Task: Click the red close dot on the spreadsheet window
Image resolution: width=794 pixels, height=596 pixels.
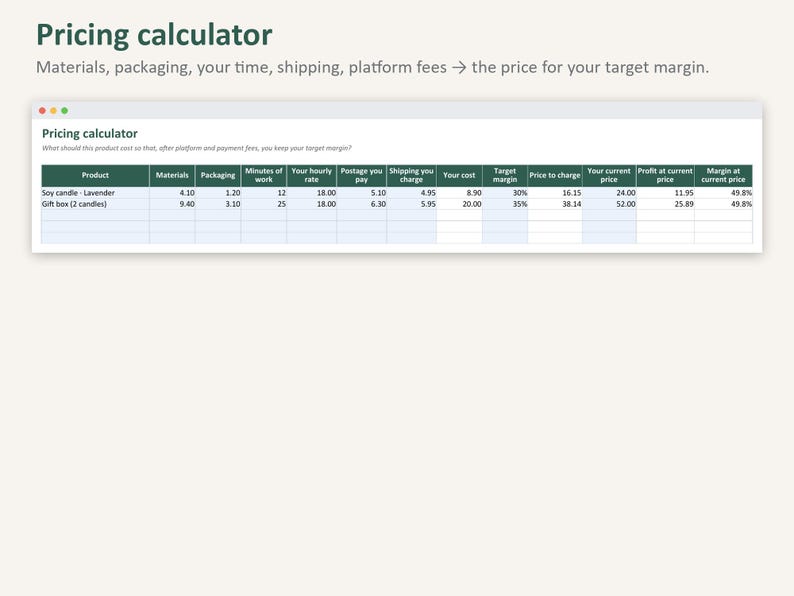Action: coord(42,110)
